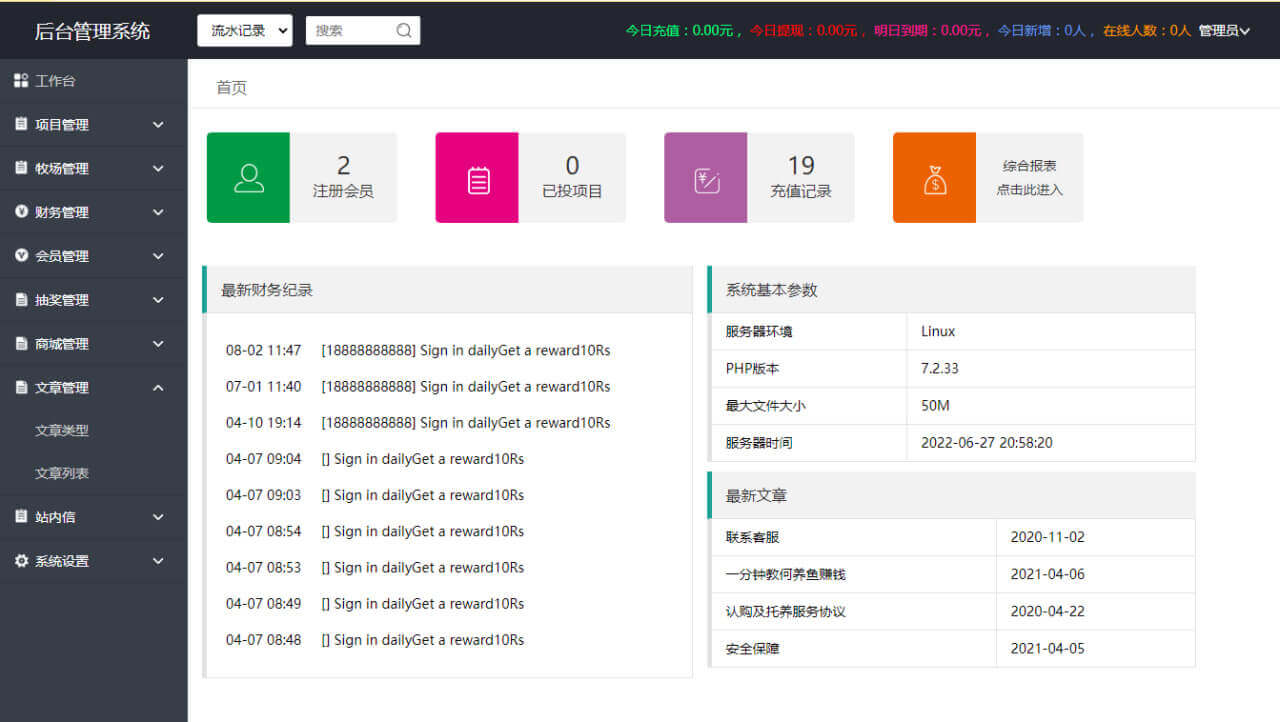Open the 流水记录 dropdown selector

[x=244, y=30]
